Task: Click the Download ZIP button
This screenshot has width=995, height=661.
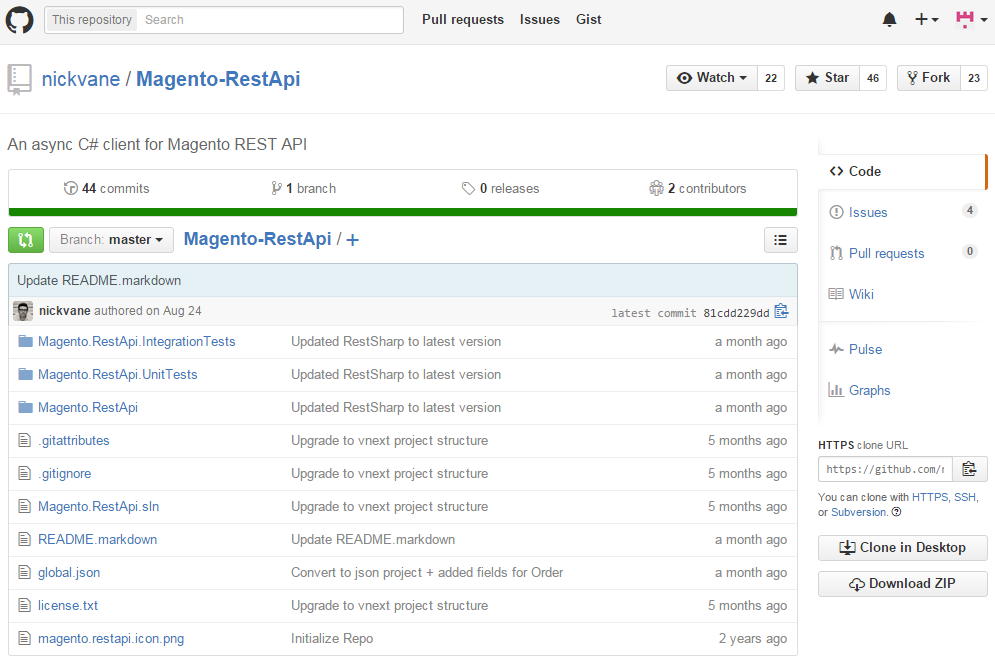Action: coord(902,584)
